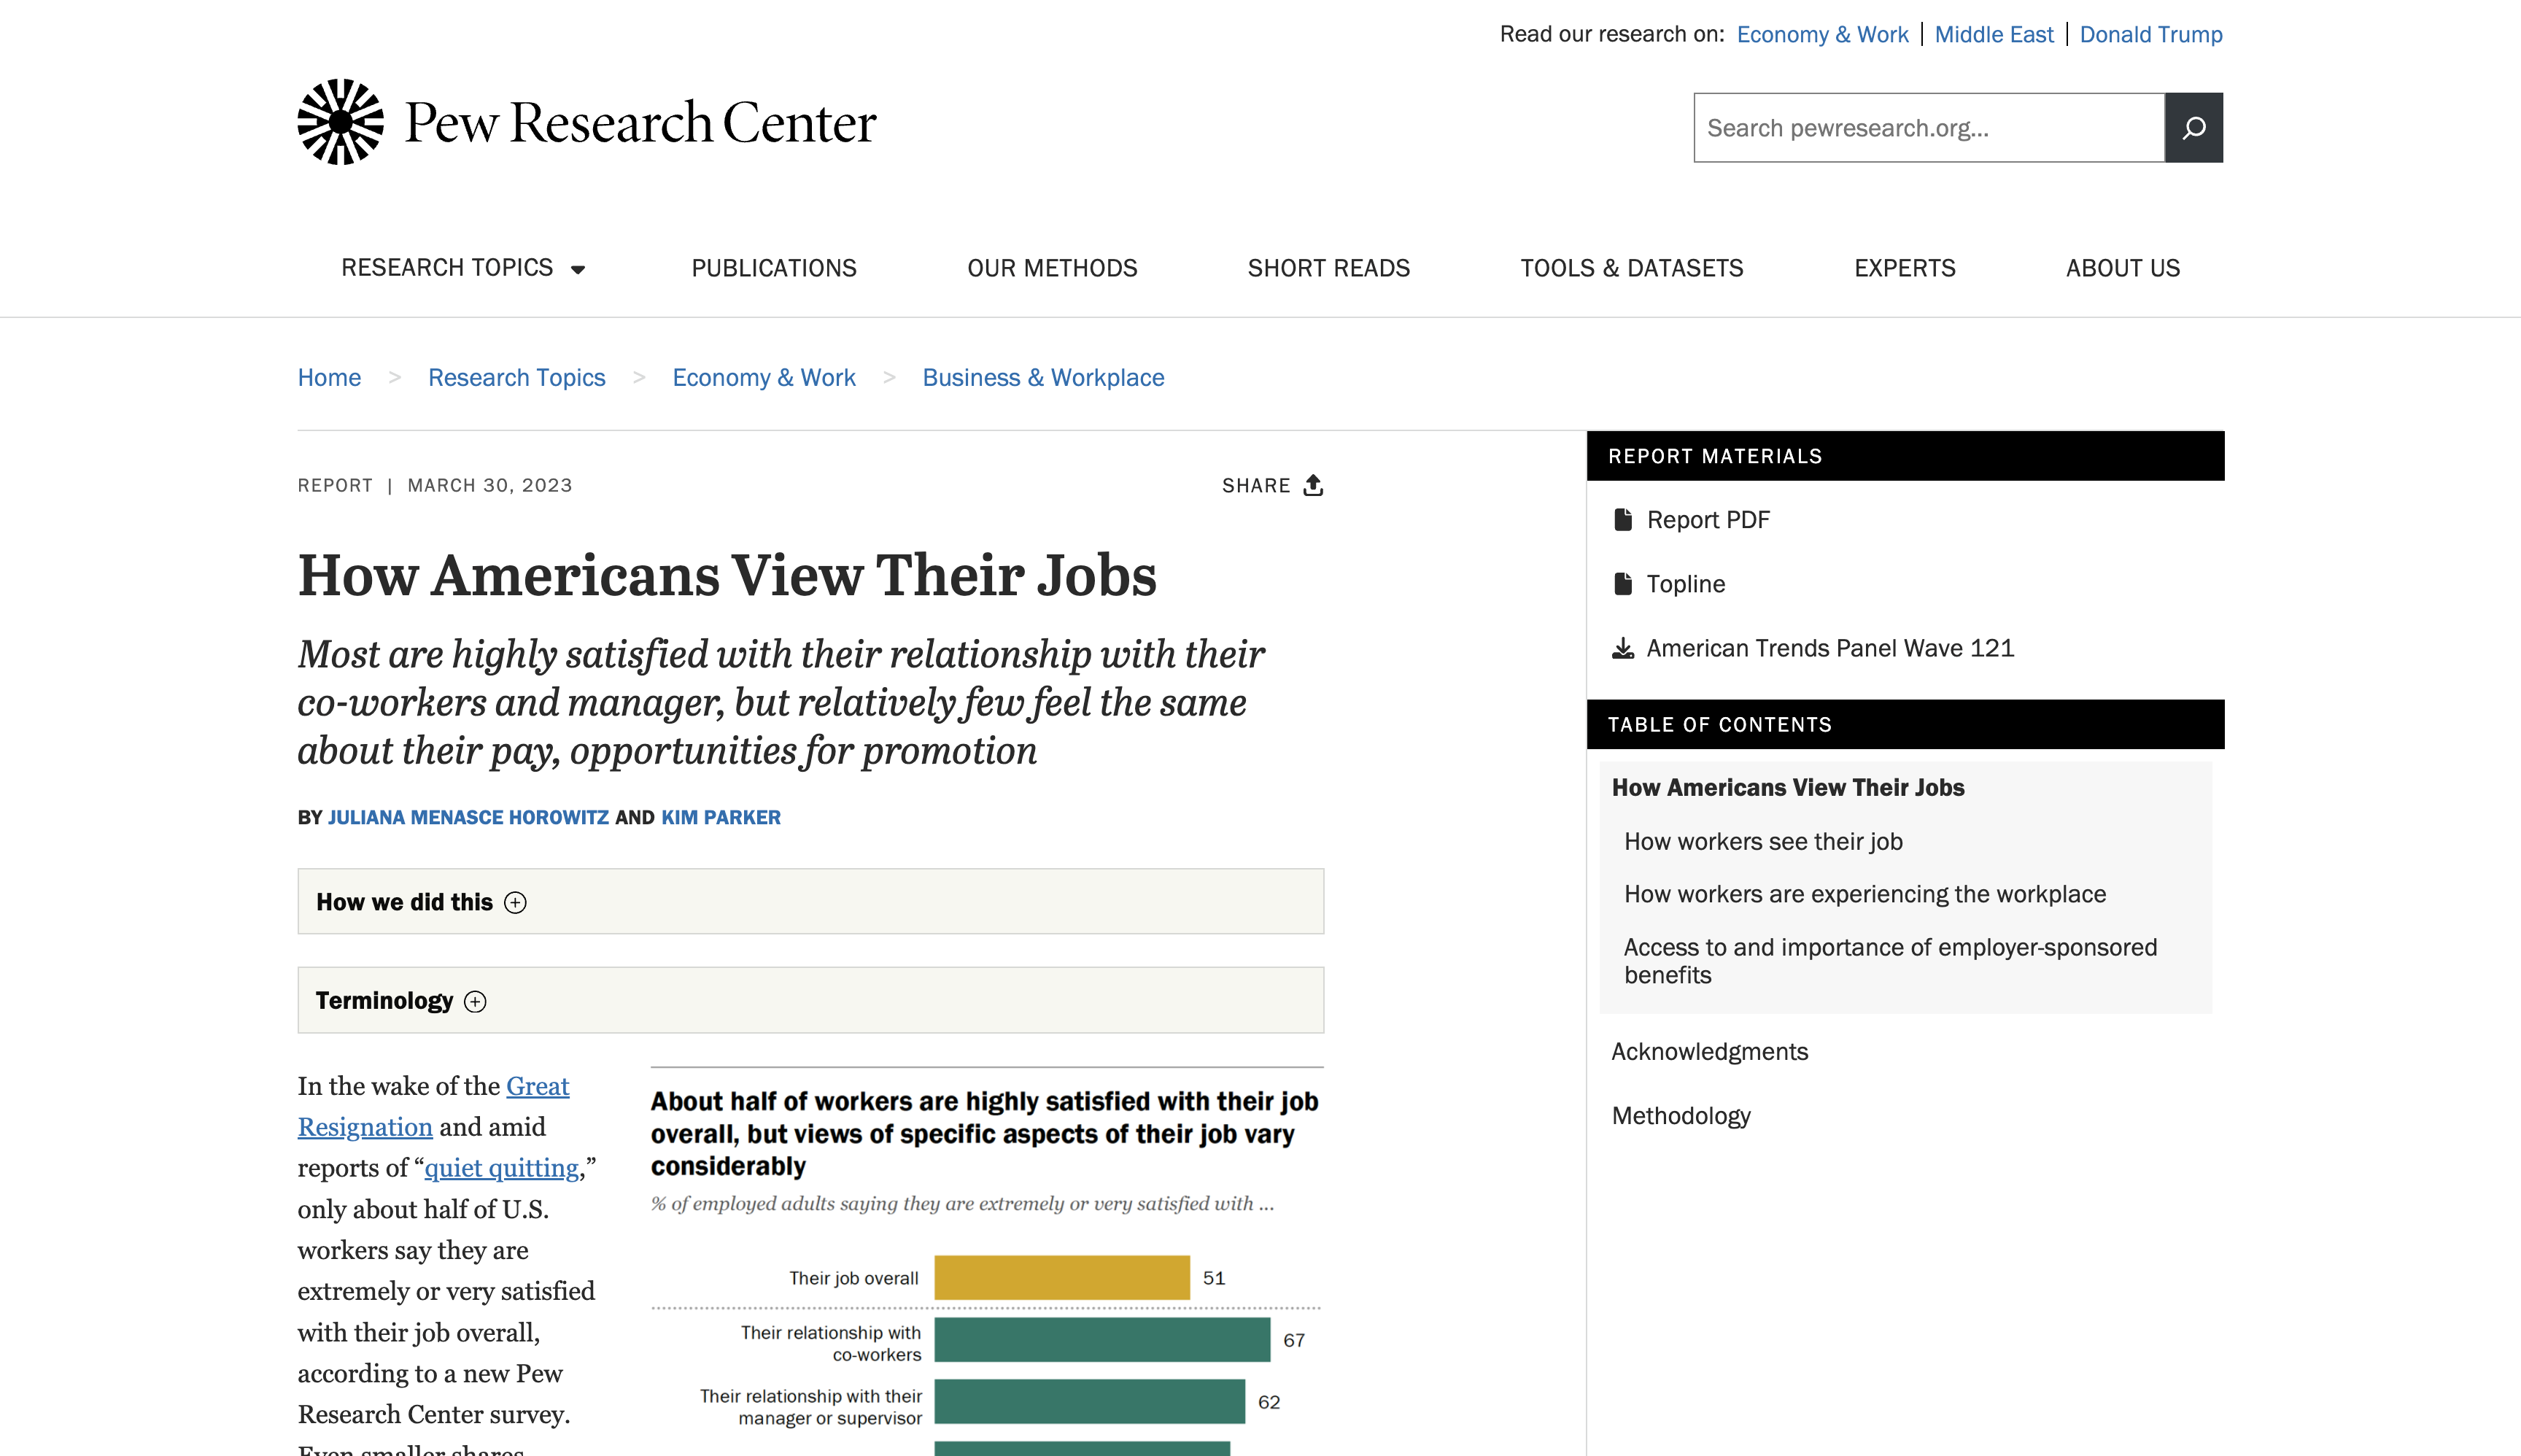Jump to How workers see their job
Viewport: 2521px width, 1456px height.
click(1763, 842)
